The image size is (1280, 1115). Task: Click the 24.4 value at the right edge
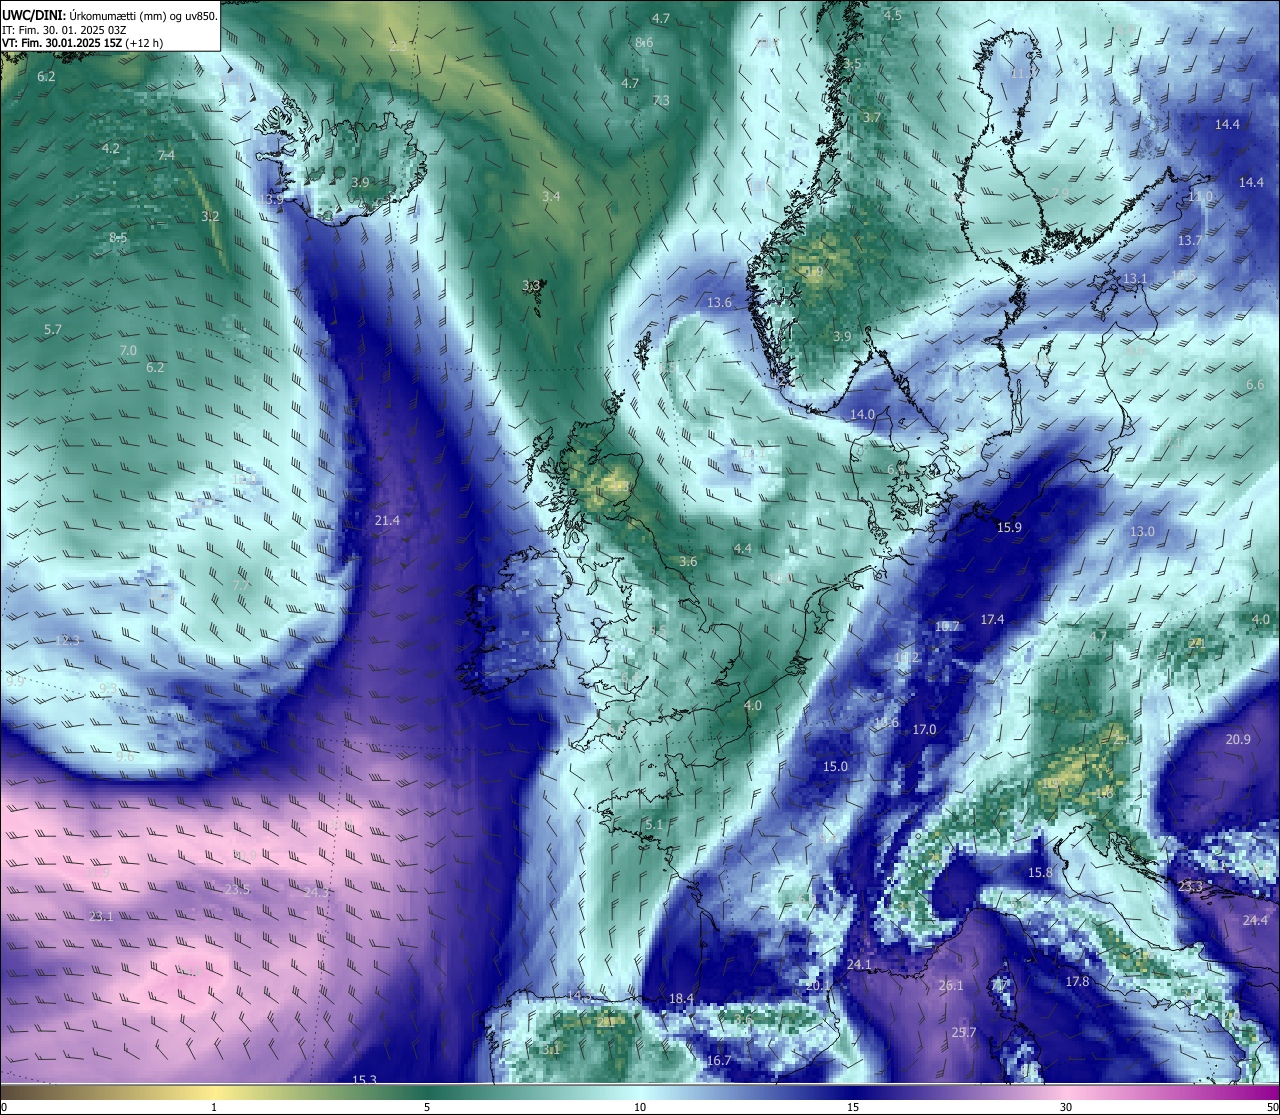tap(1255, 921)
